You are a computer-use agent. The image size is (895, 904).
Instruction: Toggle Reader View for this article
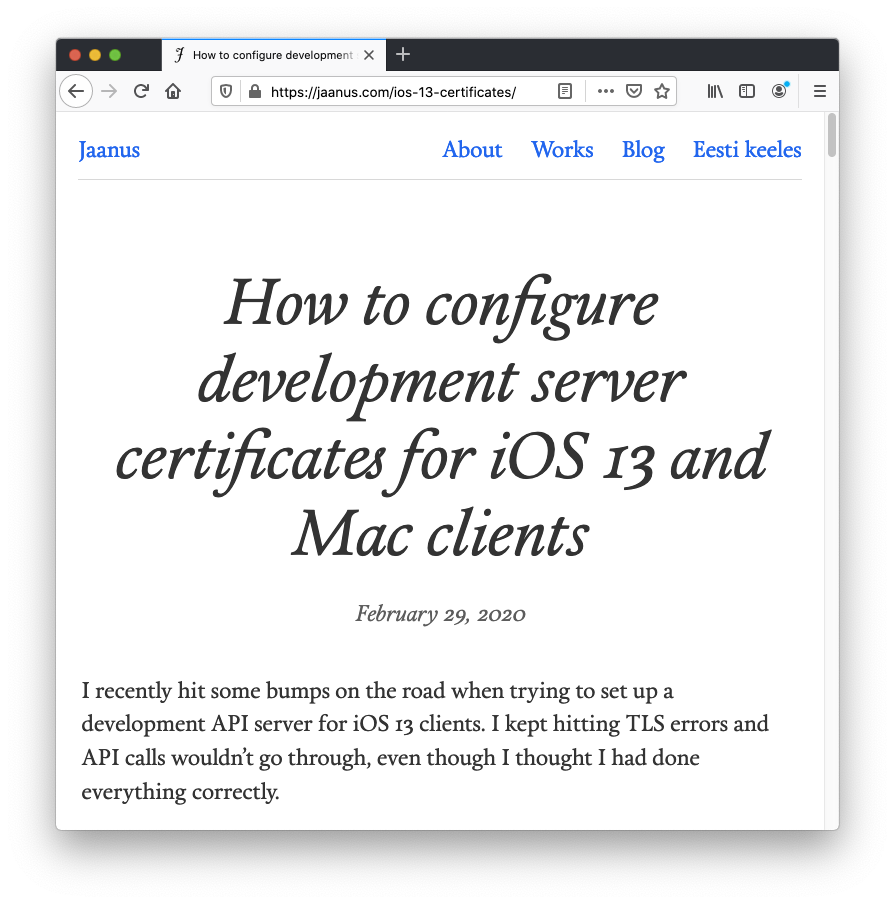[565, 91]
